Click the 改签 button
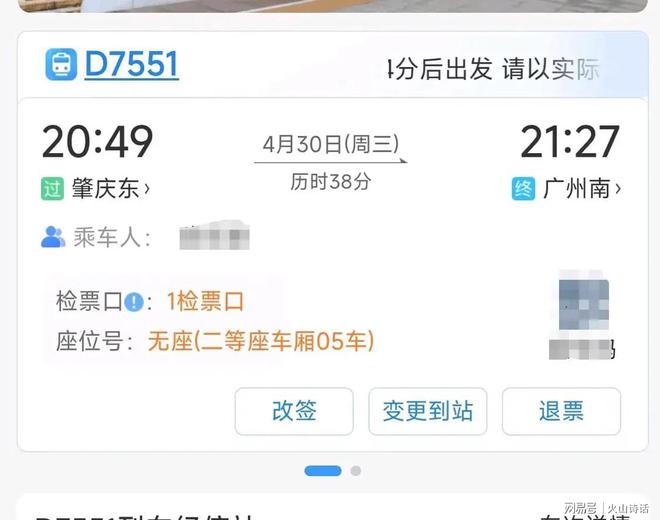 point(294,411)
